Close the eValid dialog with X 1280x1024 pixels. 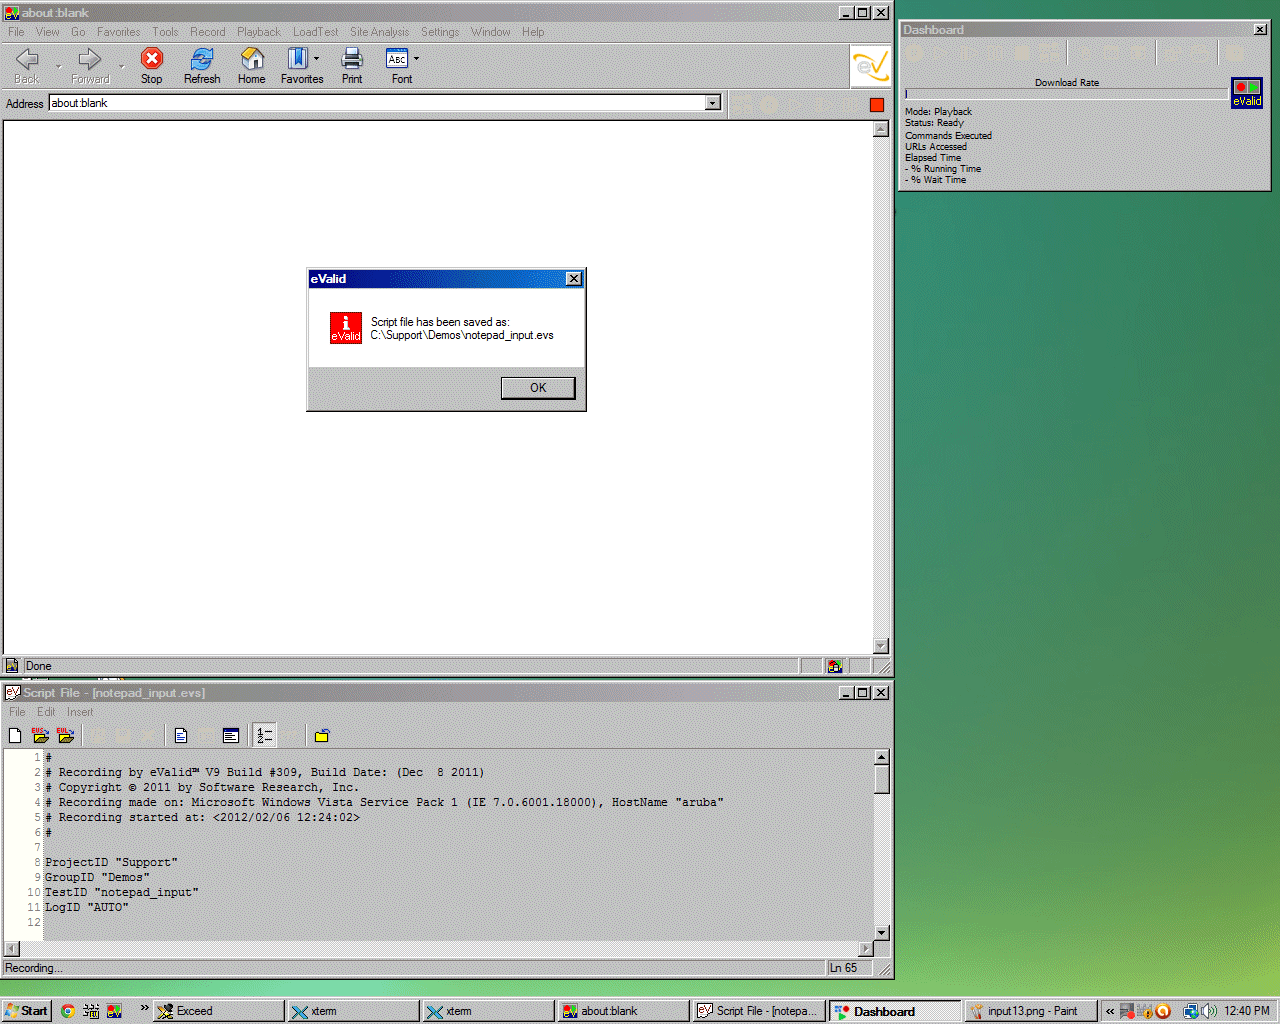coord(573,279)
